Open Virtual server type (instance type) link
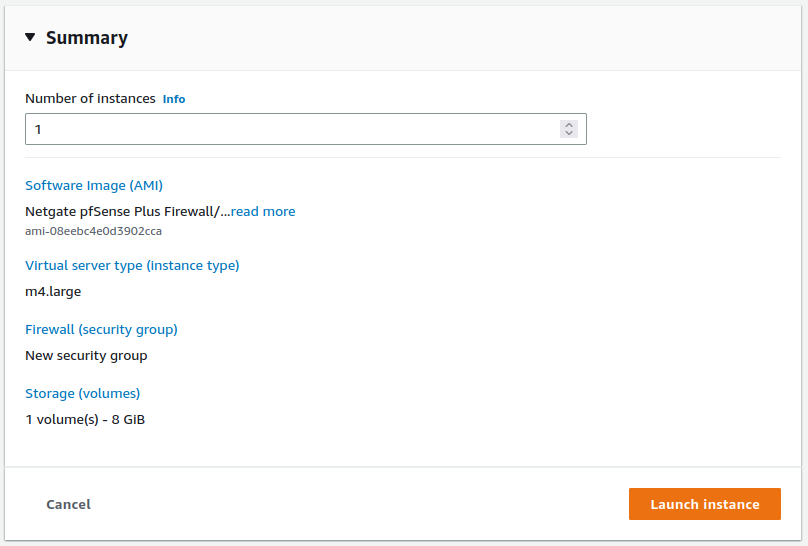The image size is (808, 546). 132,265
